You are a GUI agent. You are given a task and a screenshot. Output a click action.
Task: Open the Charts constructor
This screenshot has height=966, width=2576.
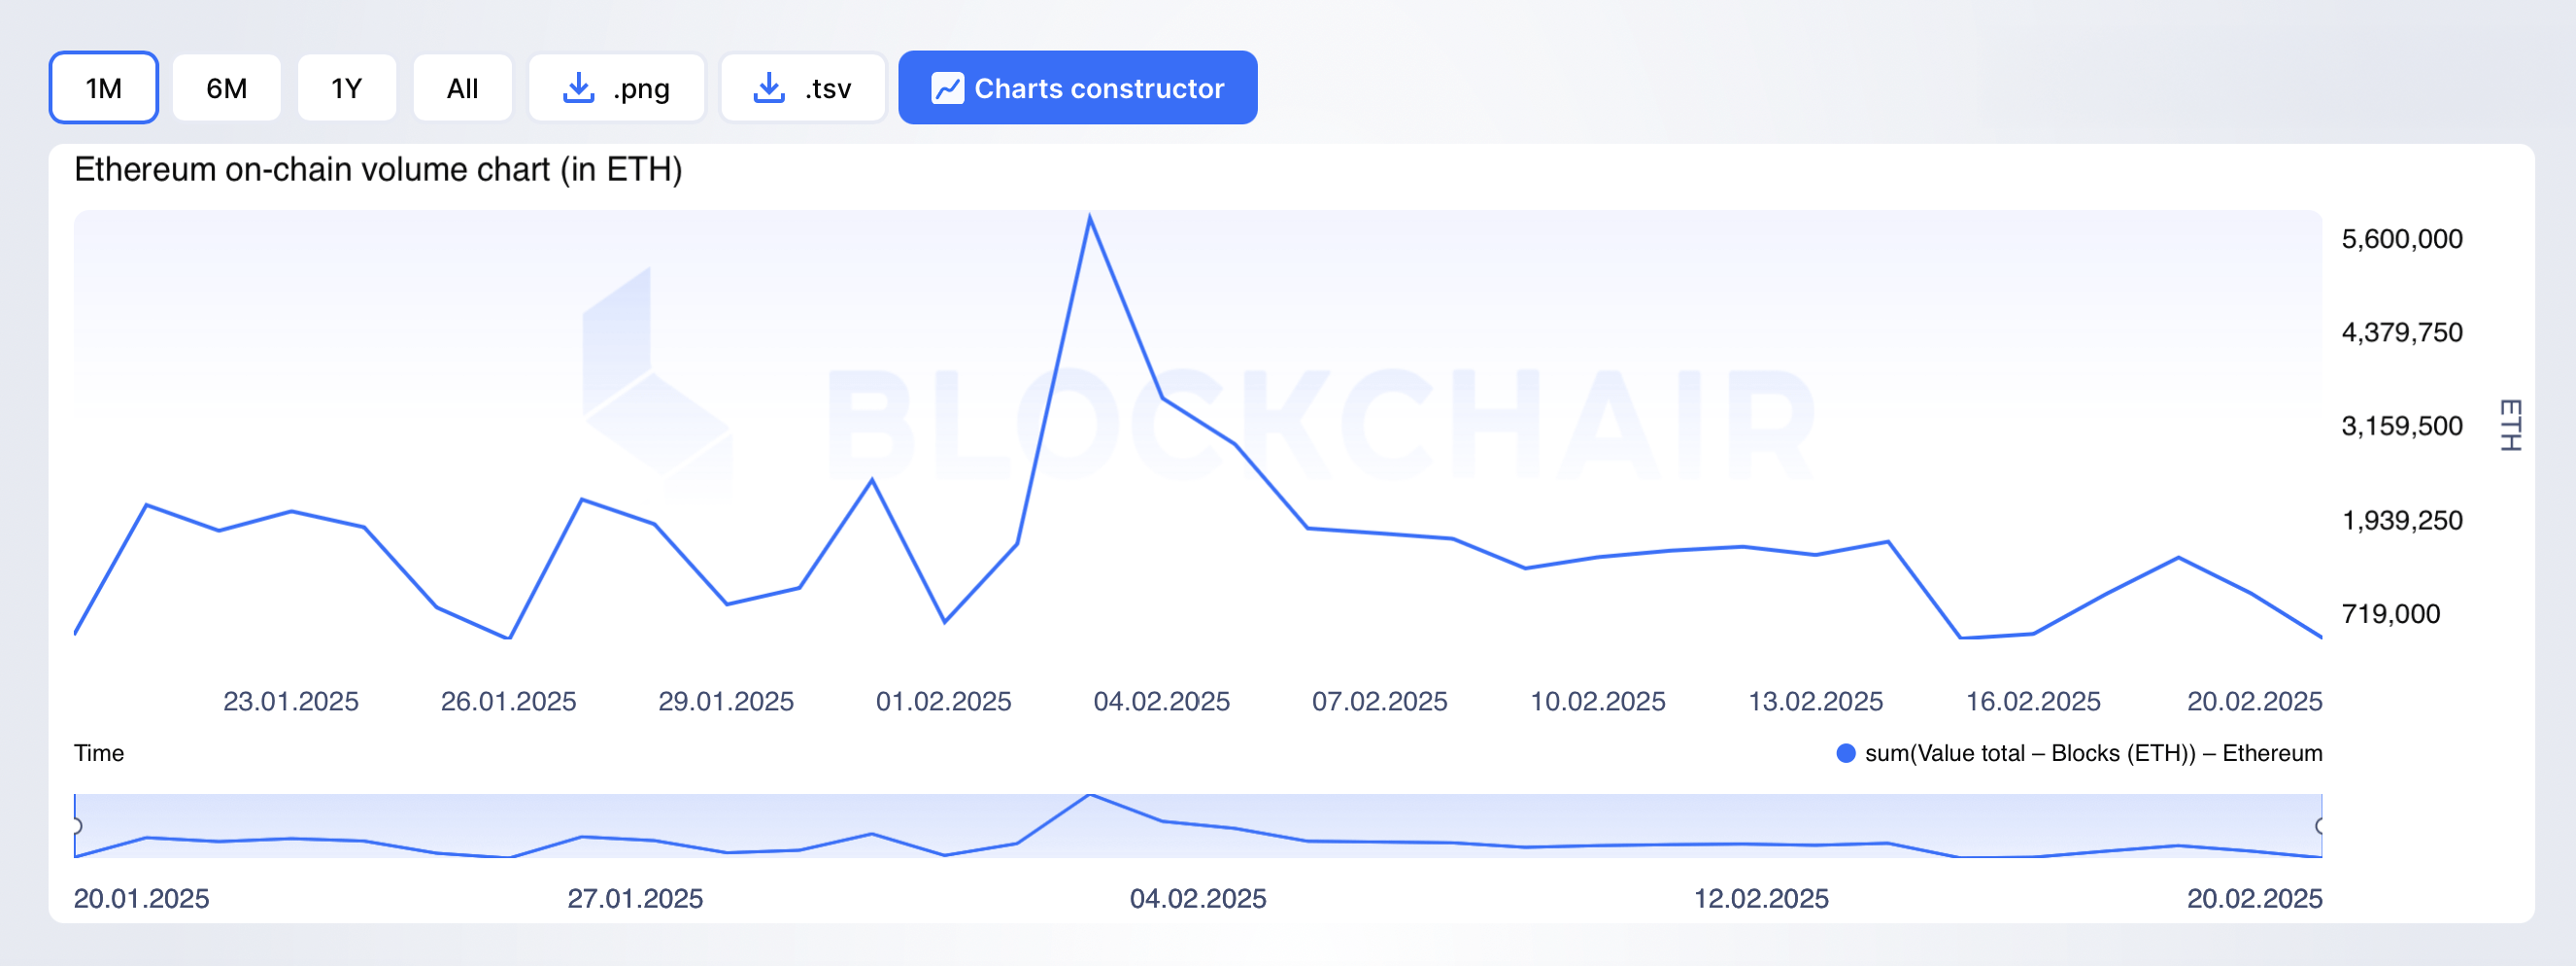pos(1078,87)
